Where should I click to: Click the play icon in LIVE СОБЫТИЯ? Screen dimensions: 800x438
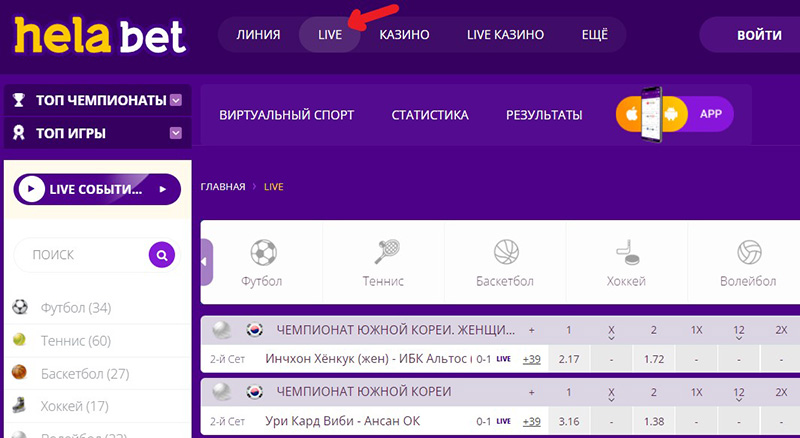coord(31,189)
